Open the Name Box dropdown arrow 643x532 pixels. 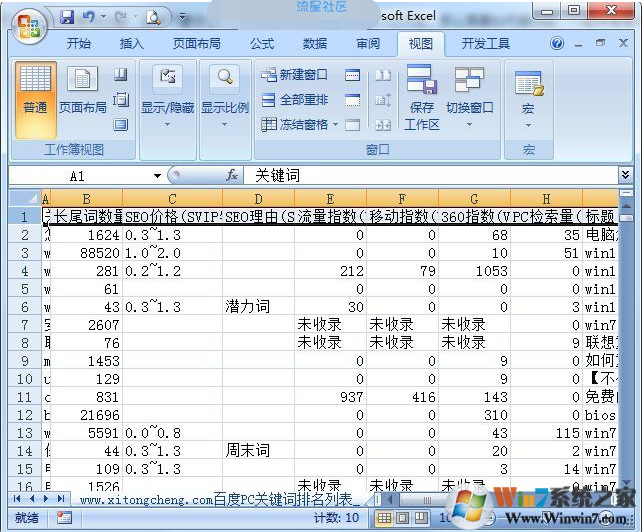click(x=157, y=176)
